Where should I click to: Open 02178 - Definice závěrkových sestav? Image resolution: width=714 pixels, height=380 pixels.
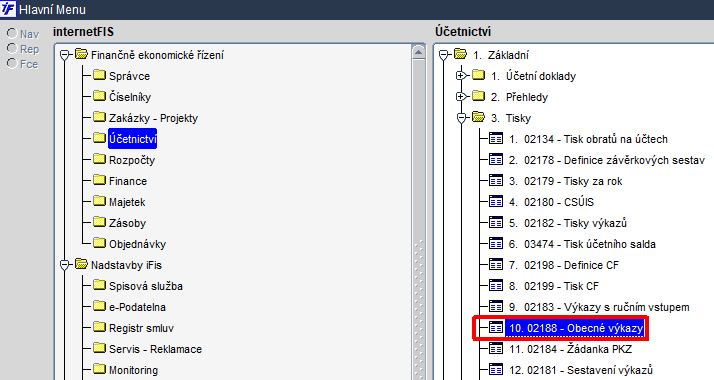(607, 160)
